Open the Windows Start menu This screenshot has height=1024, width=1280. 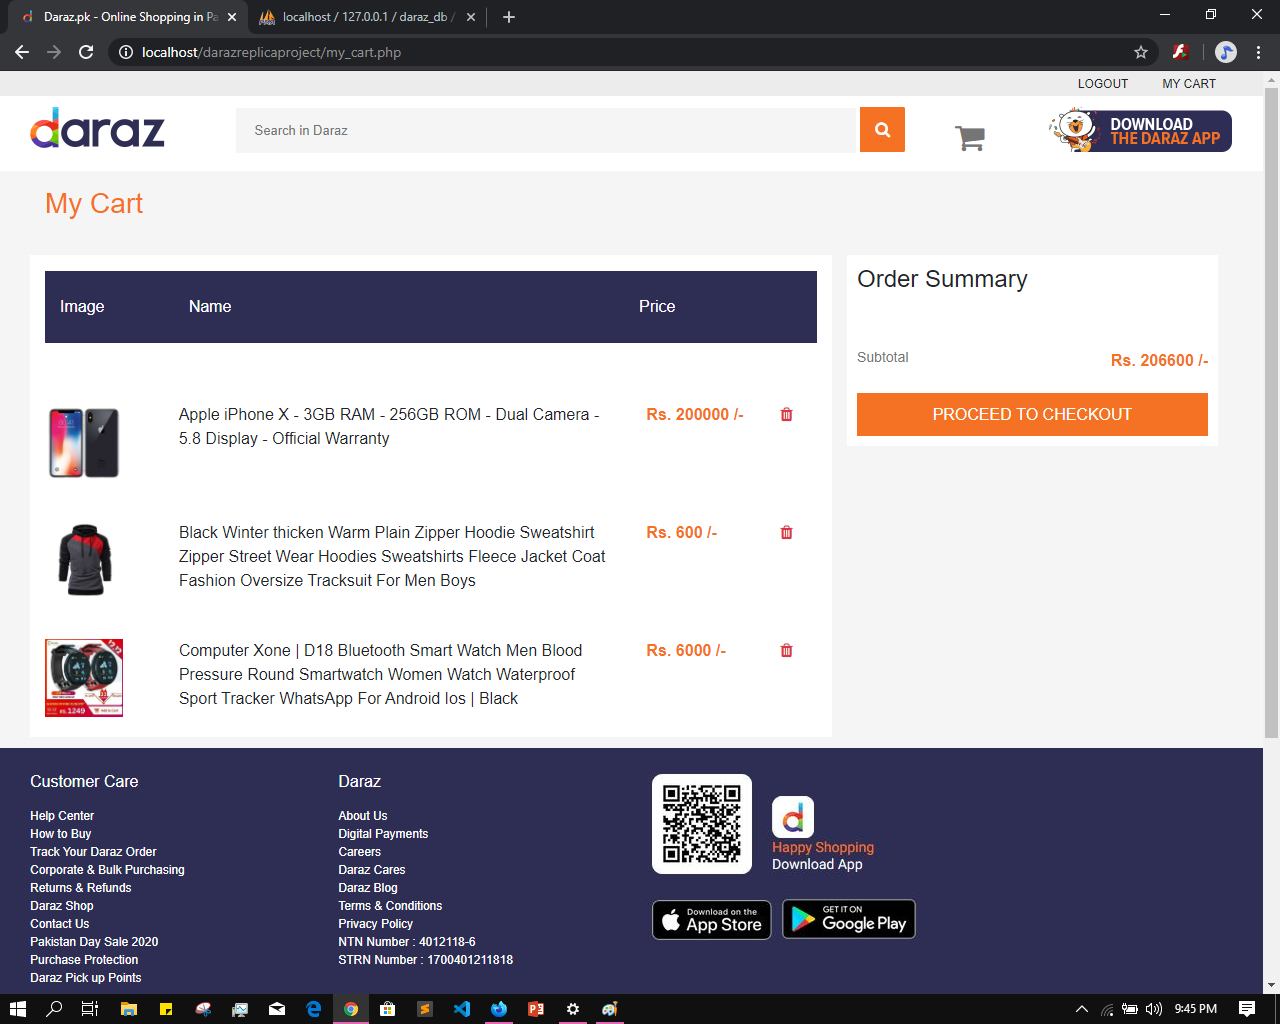click(17, 1009)
